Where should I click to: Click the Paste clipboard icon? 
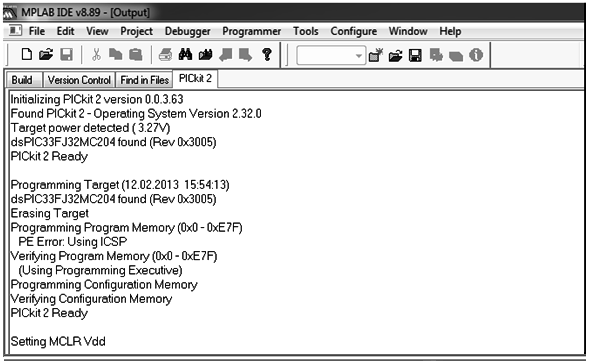[136, 55]
